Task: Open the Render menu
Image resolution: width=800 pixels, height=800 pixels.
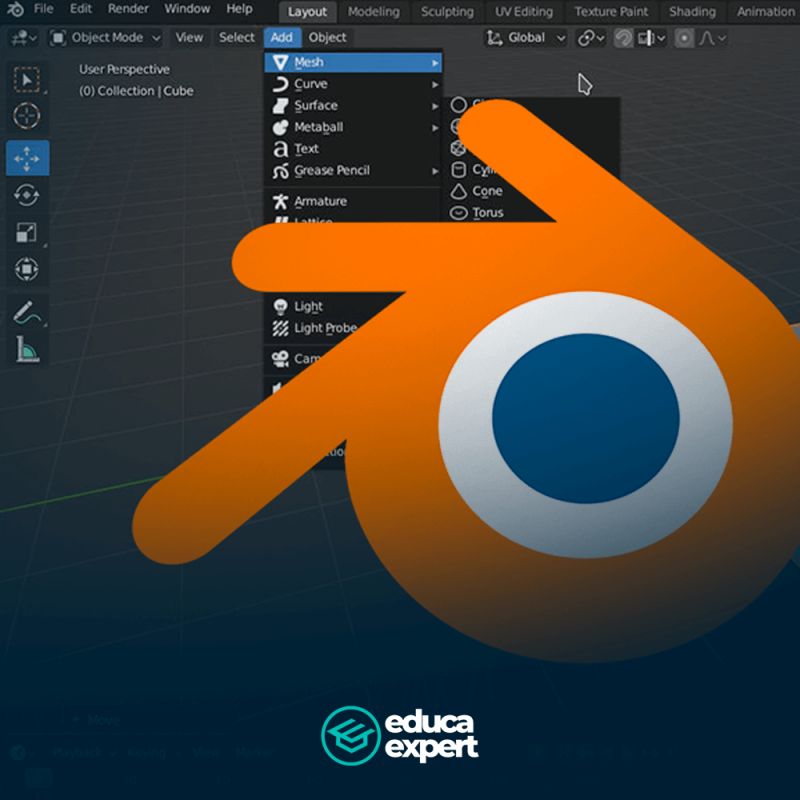Action: tap(128, 10)
